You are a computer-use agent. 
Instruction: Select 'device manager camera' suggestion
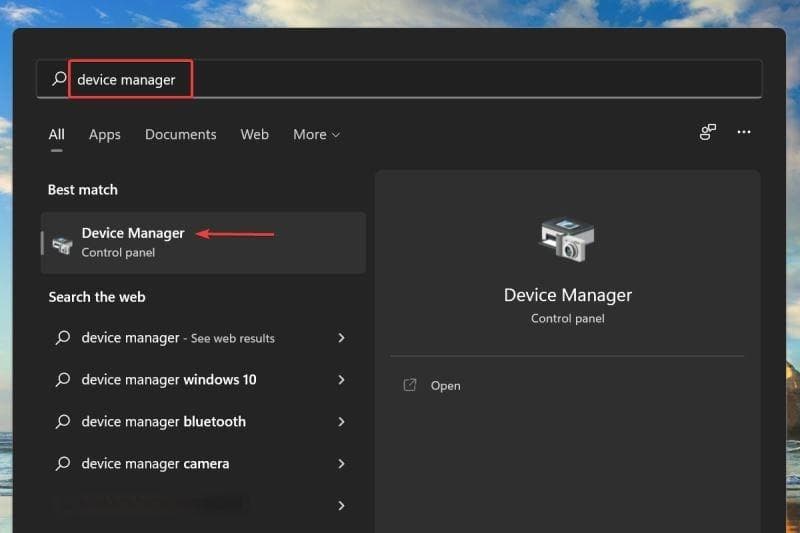(x=201, y=464)
